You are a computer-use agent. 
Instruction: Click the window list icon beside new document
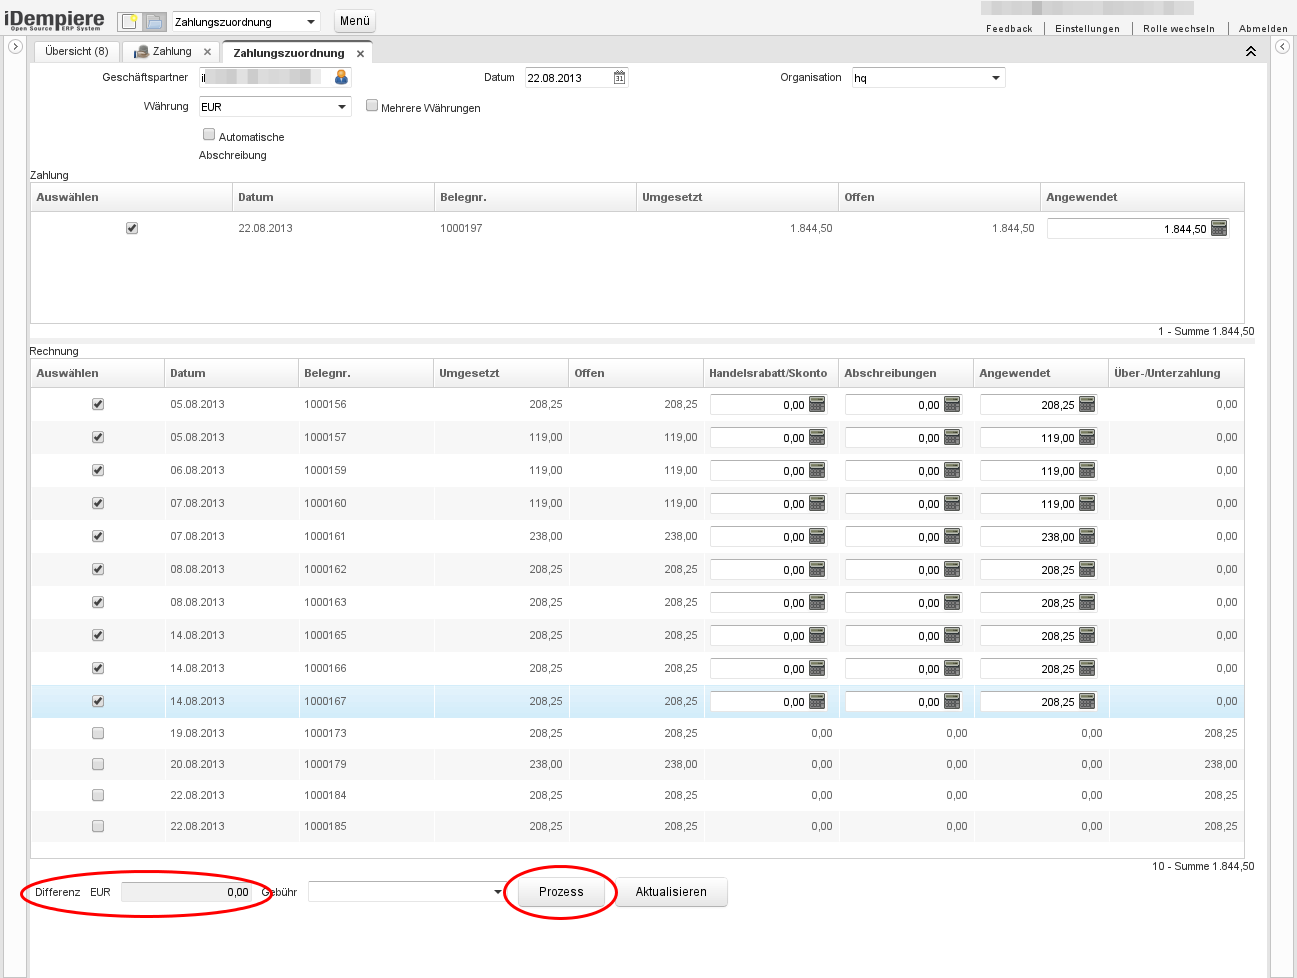pyautogui.click(x=154, y=21)
